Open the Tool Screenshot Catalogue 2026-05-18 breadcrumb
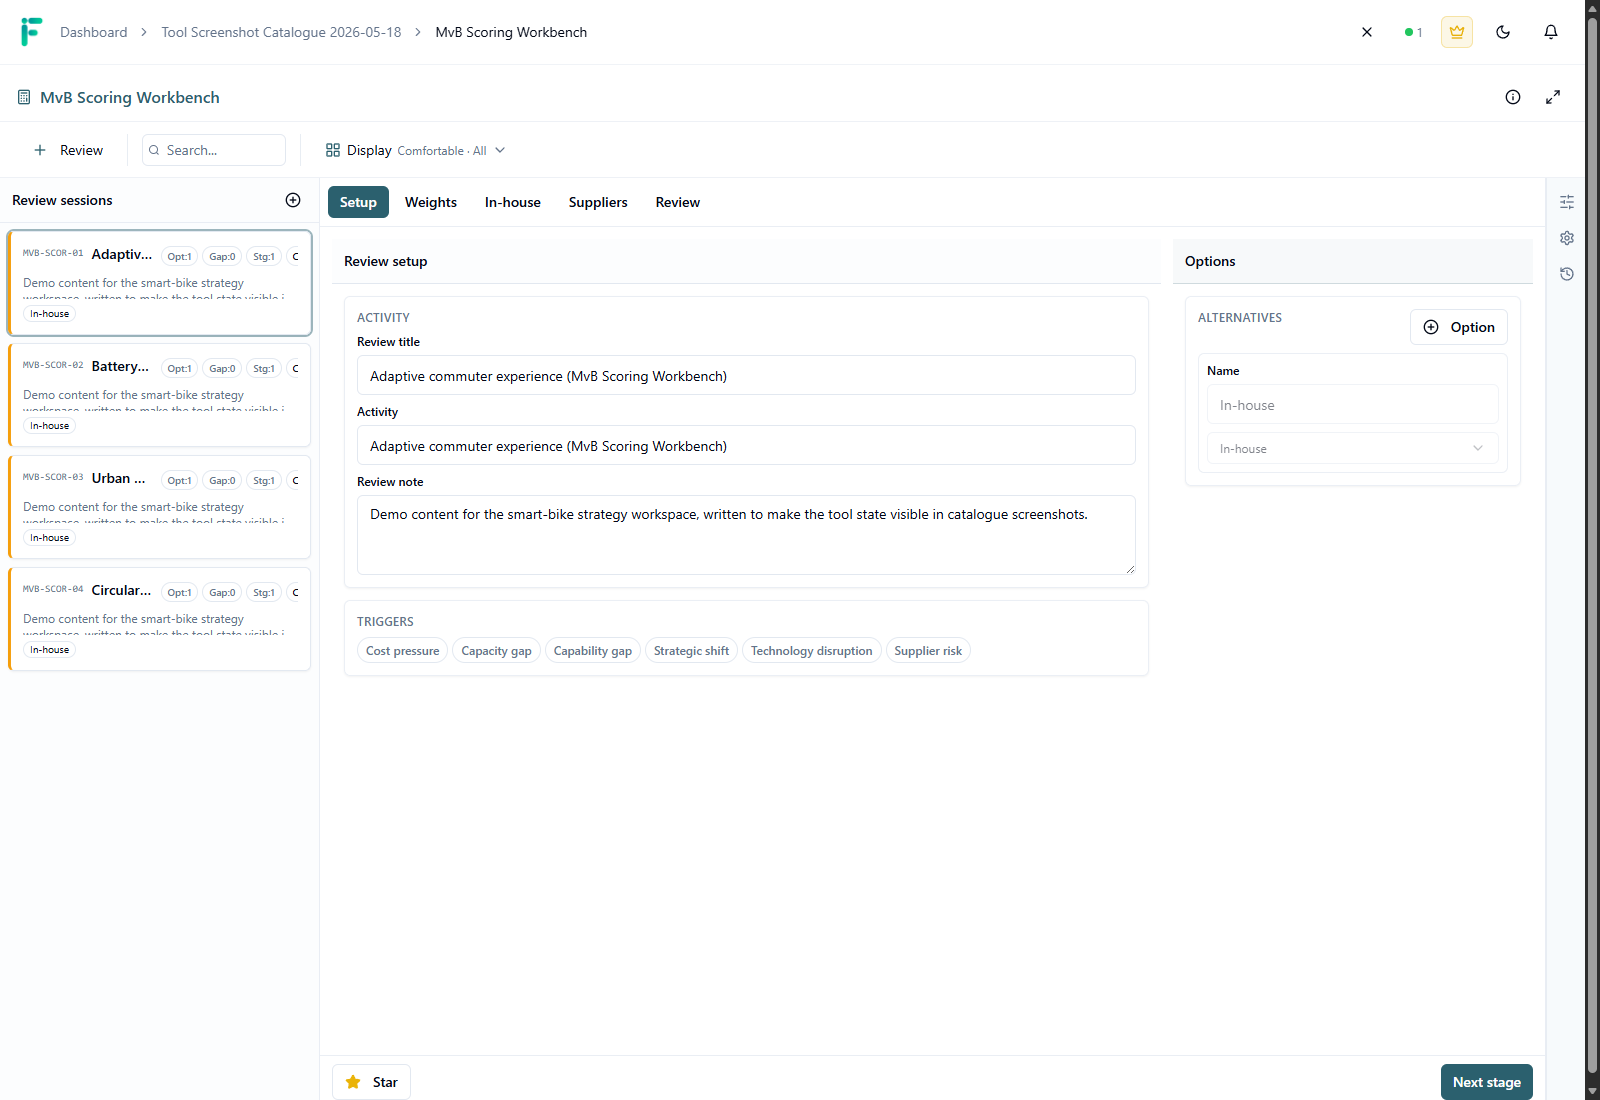The image size is (1600, 1100). pyautogui.click(x=281, y=32)
